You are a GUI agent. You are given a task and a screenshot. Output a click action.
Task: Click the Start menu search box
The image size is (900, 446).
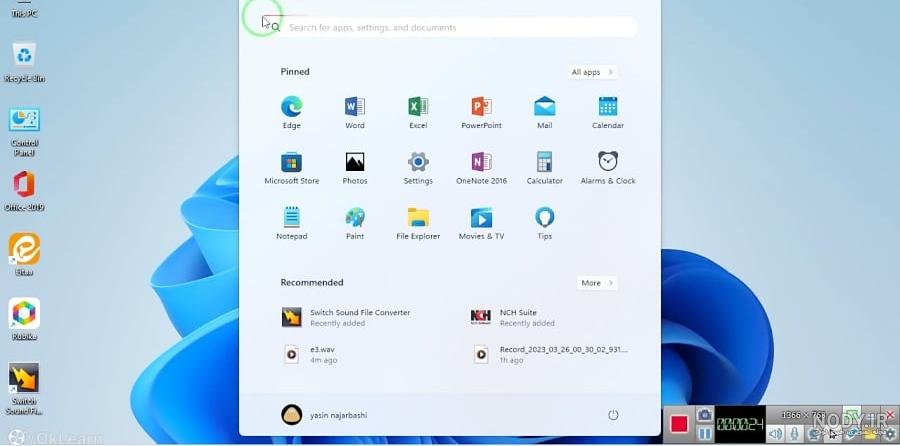(450, 27)
